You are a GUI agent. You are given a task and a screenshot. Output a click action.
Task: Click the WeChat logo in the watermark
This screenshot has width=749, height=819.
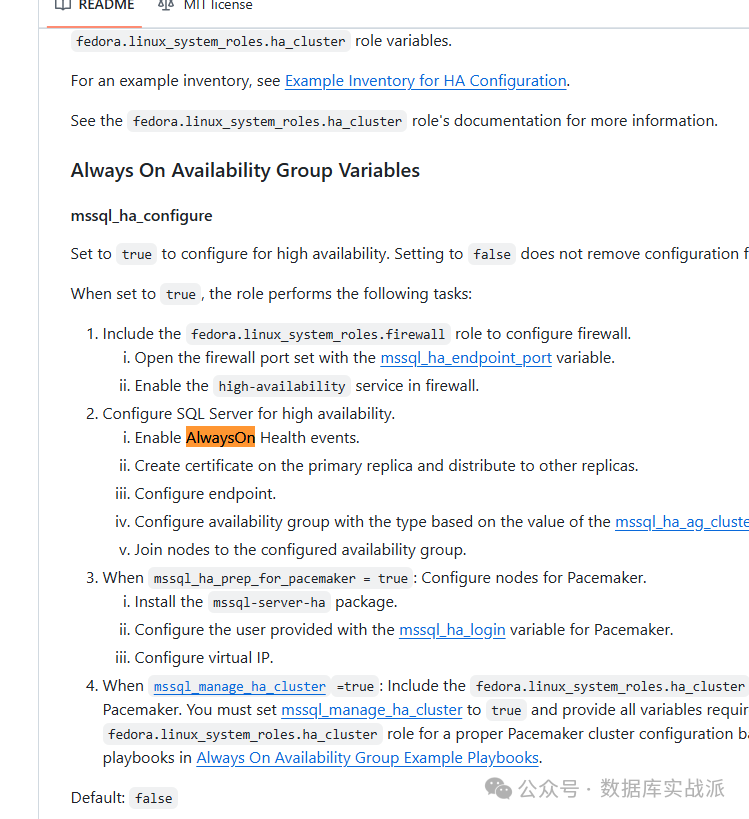tap(498, 789)
